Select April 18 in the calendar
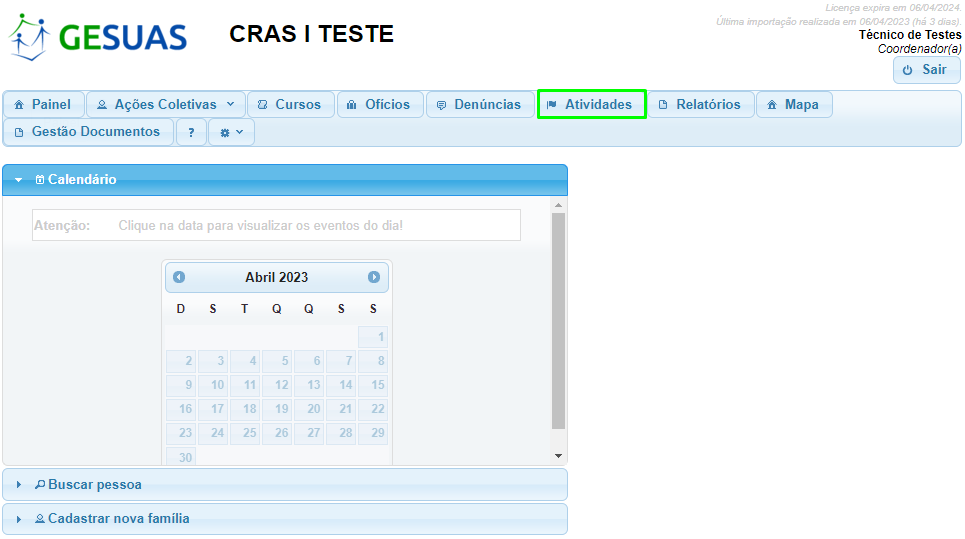The image size is (965, 539). [x=245, y=409]
